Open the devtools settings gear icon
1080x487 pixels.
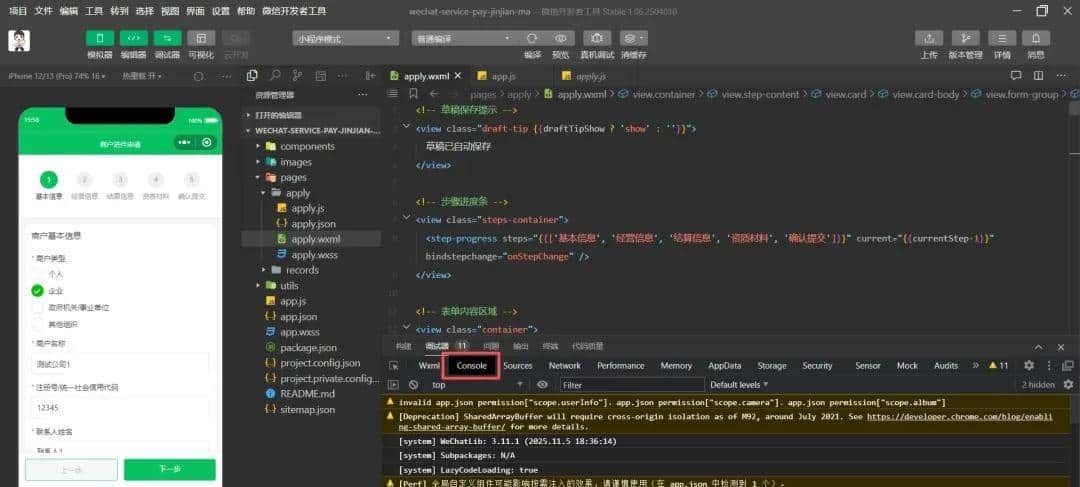[1028, 366]
